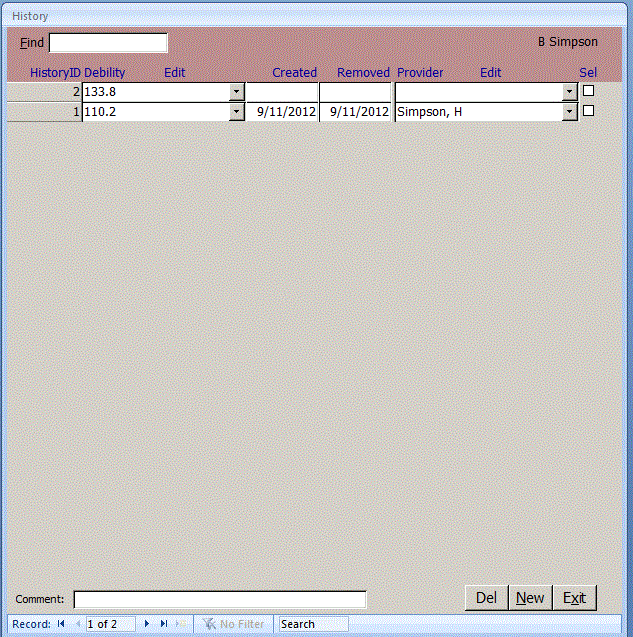Click the record number box showing 1 of 2

pyautogui.click(x=111, y=624)
